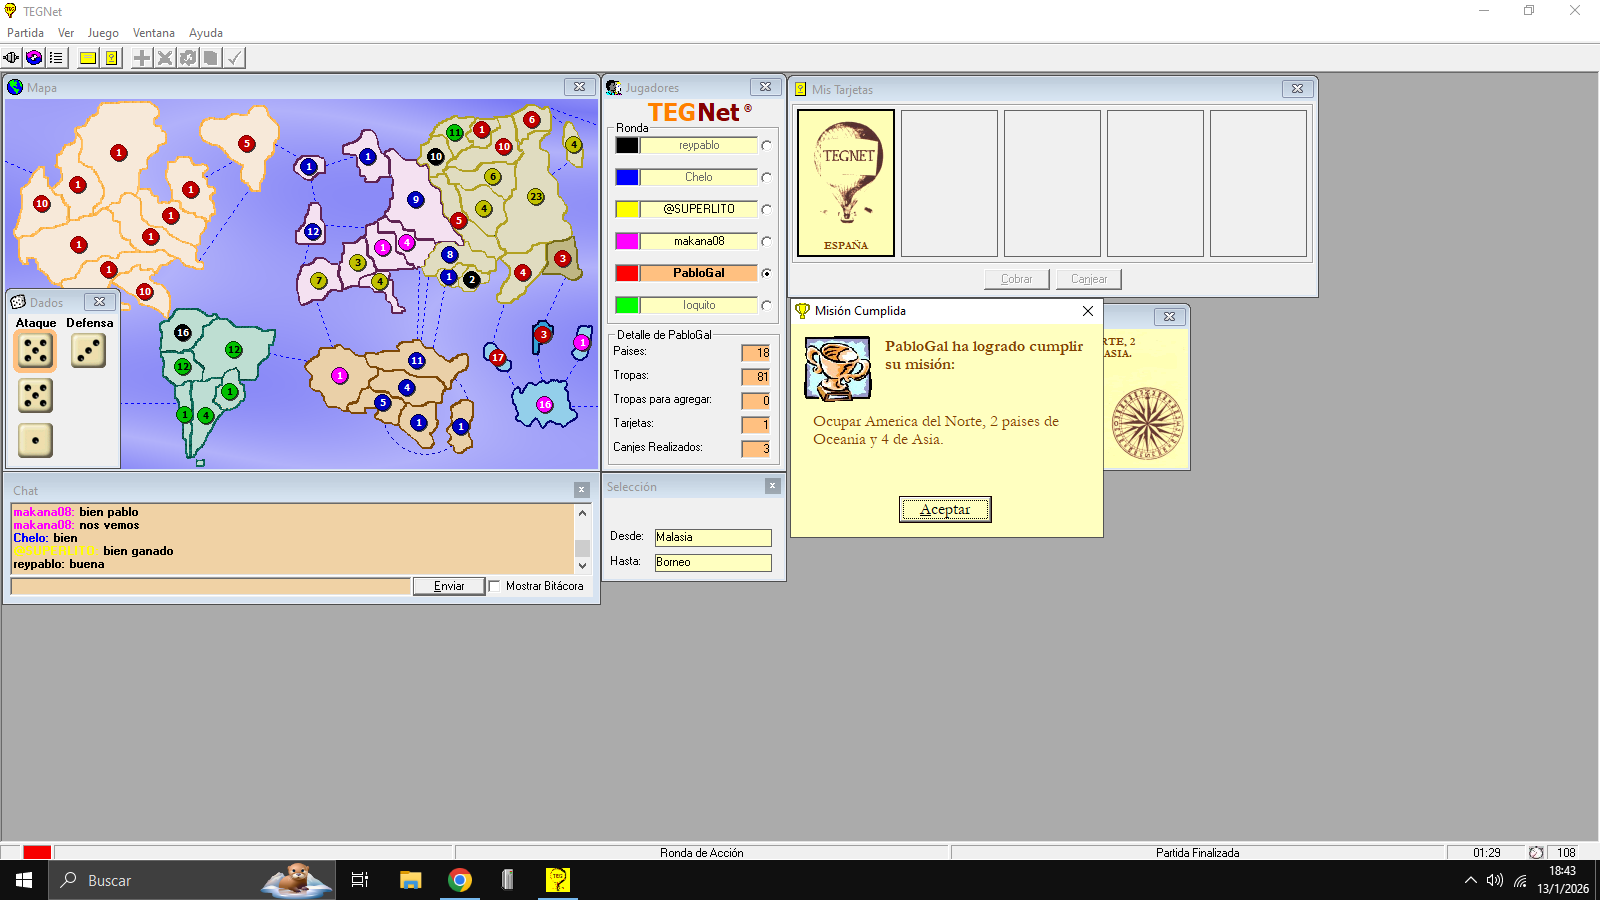Screen dimensions: 1600x900
Task: Click the Enviar chat button
Action: tap(449, 586)
